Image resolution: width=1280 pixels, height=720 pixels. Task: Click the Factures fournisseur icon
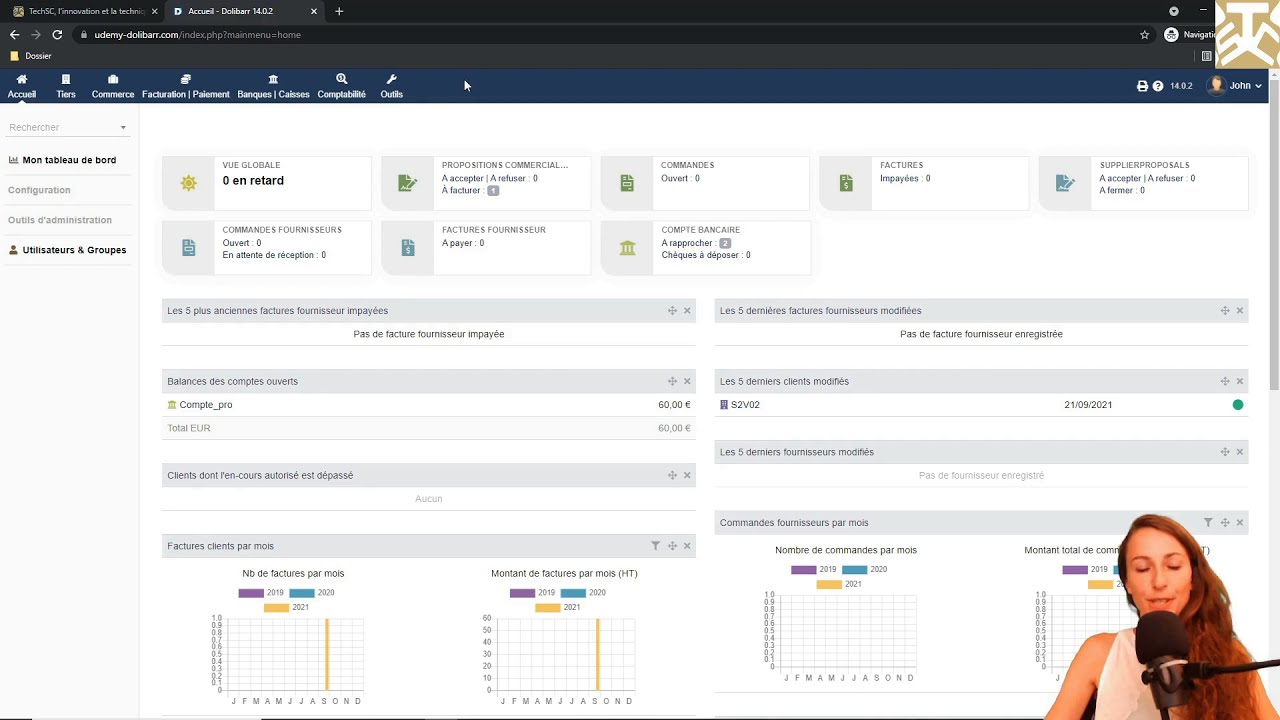coord(407,248)
